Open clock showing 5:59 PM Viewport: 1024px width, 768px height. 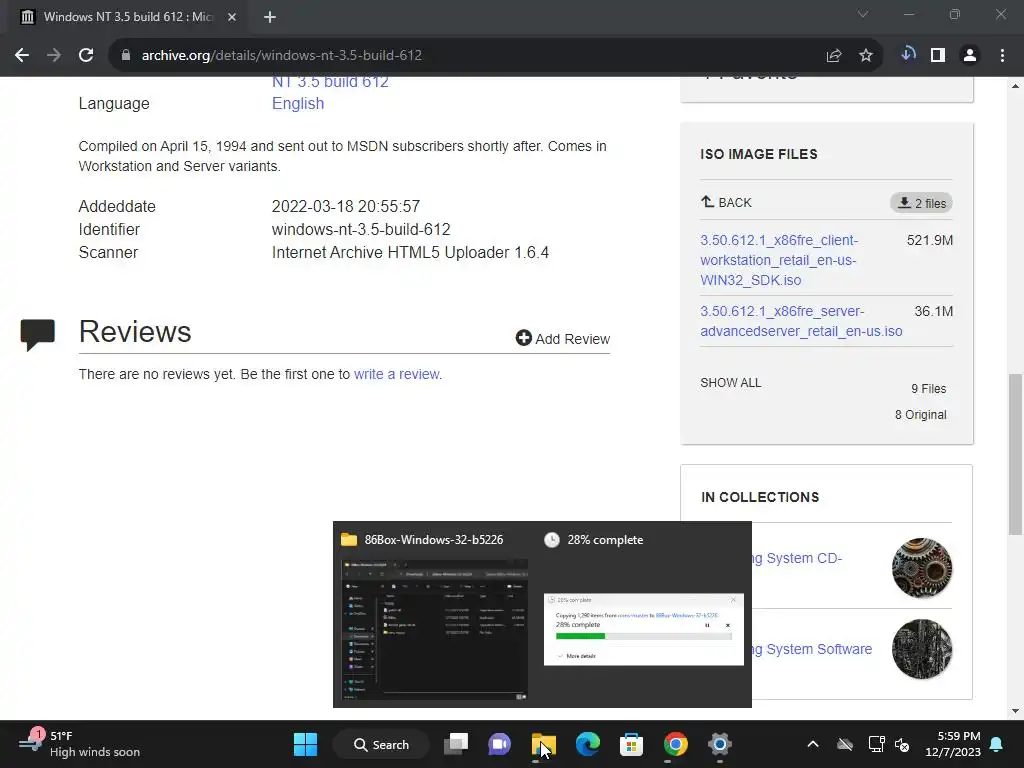953,744
